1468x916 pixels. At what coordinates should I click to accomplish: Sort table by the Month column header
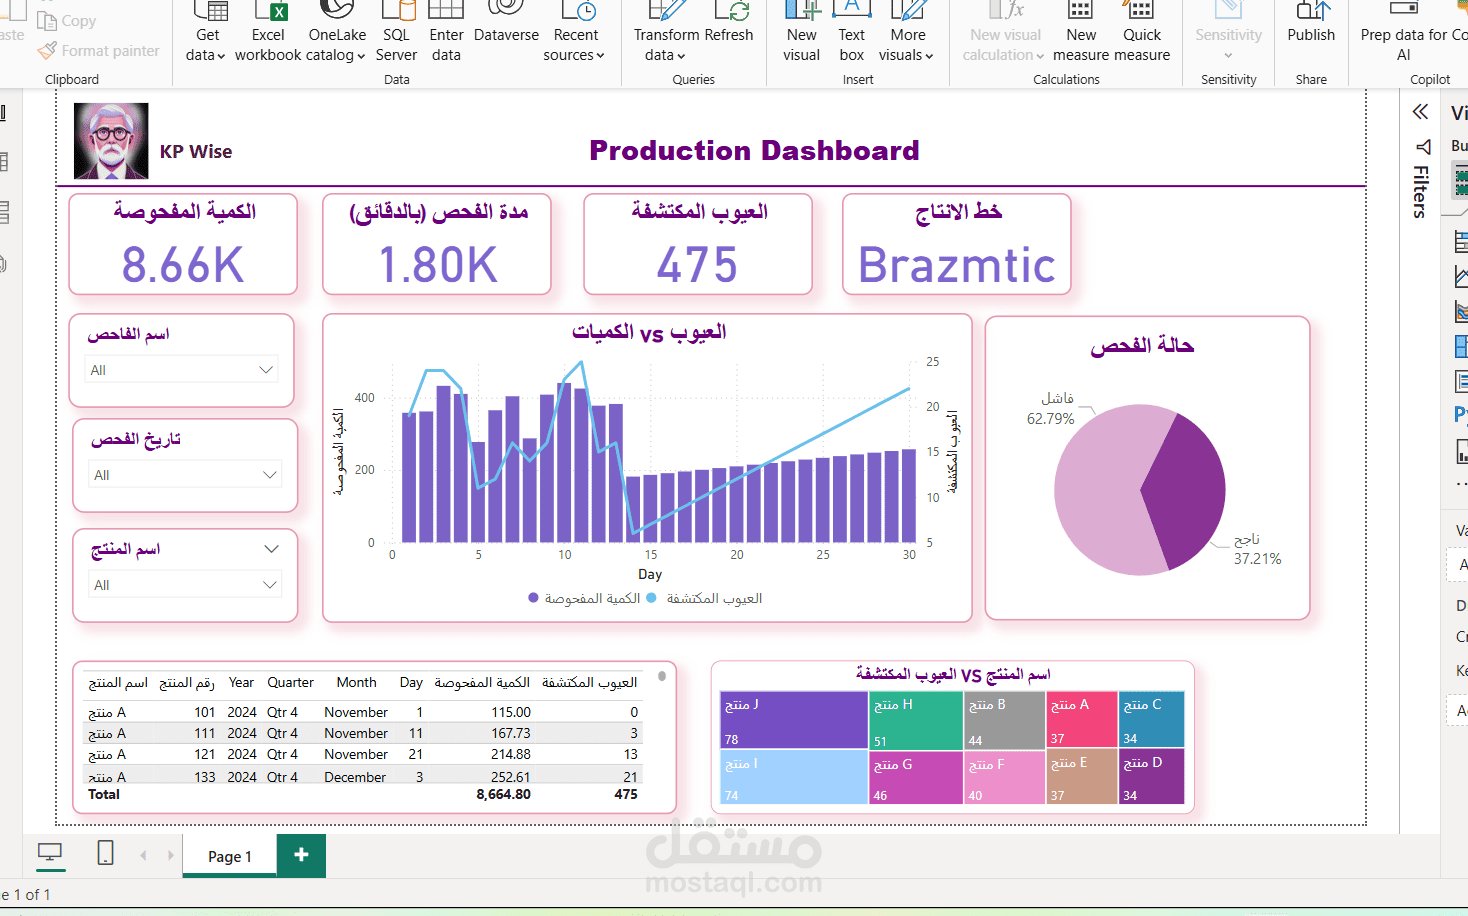(x=356, y=683)
